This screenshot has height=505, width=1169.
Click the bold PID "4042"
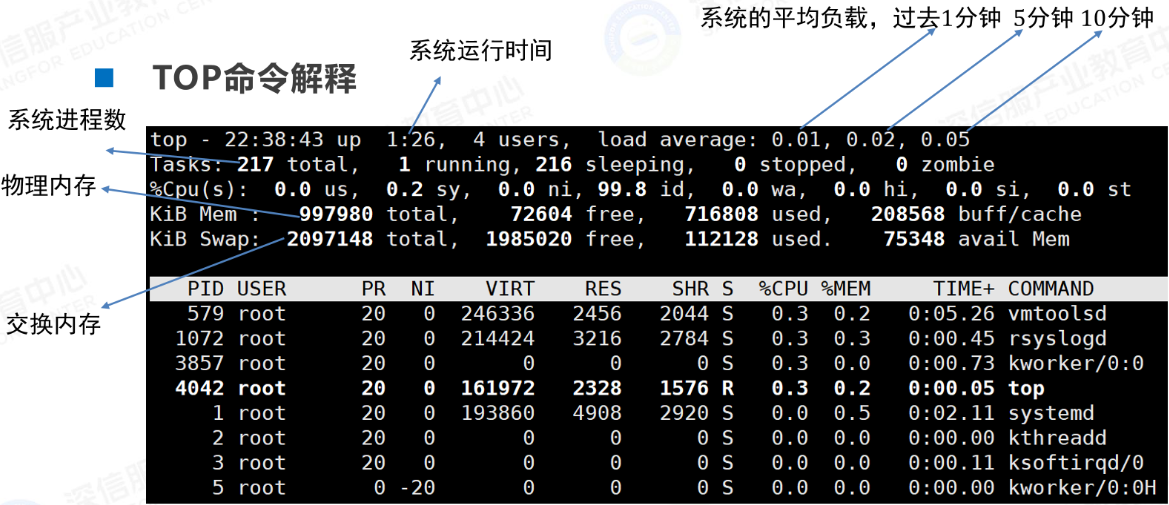point(200,389)
